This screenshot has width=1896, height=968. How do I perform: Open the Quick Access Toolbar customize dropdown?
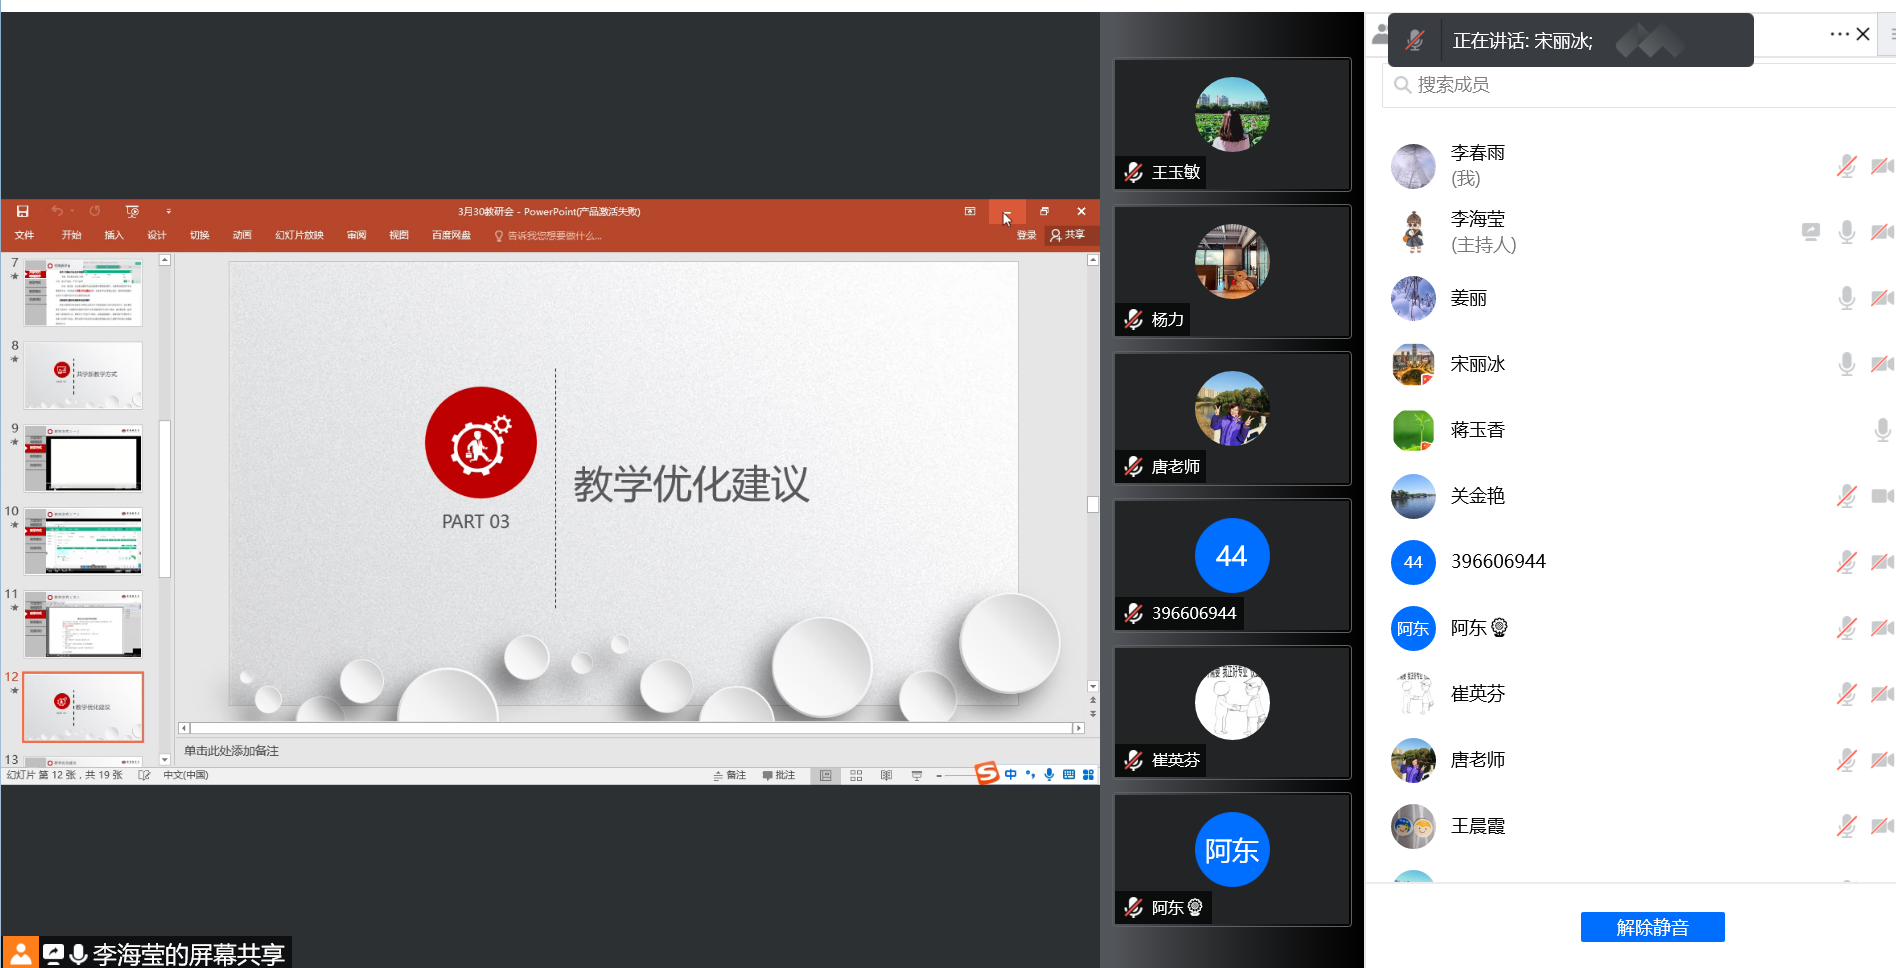coord(168,211)
